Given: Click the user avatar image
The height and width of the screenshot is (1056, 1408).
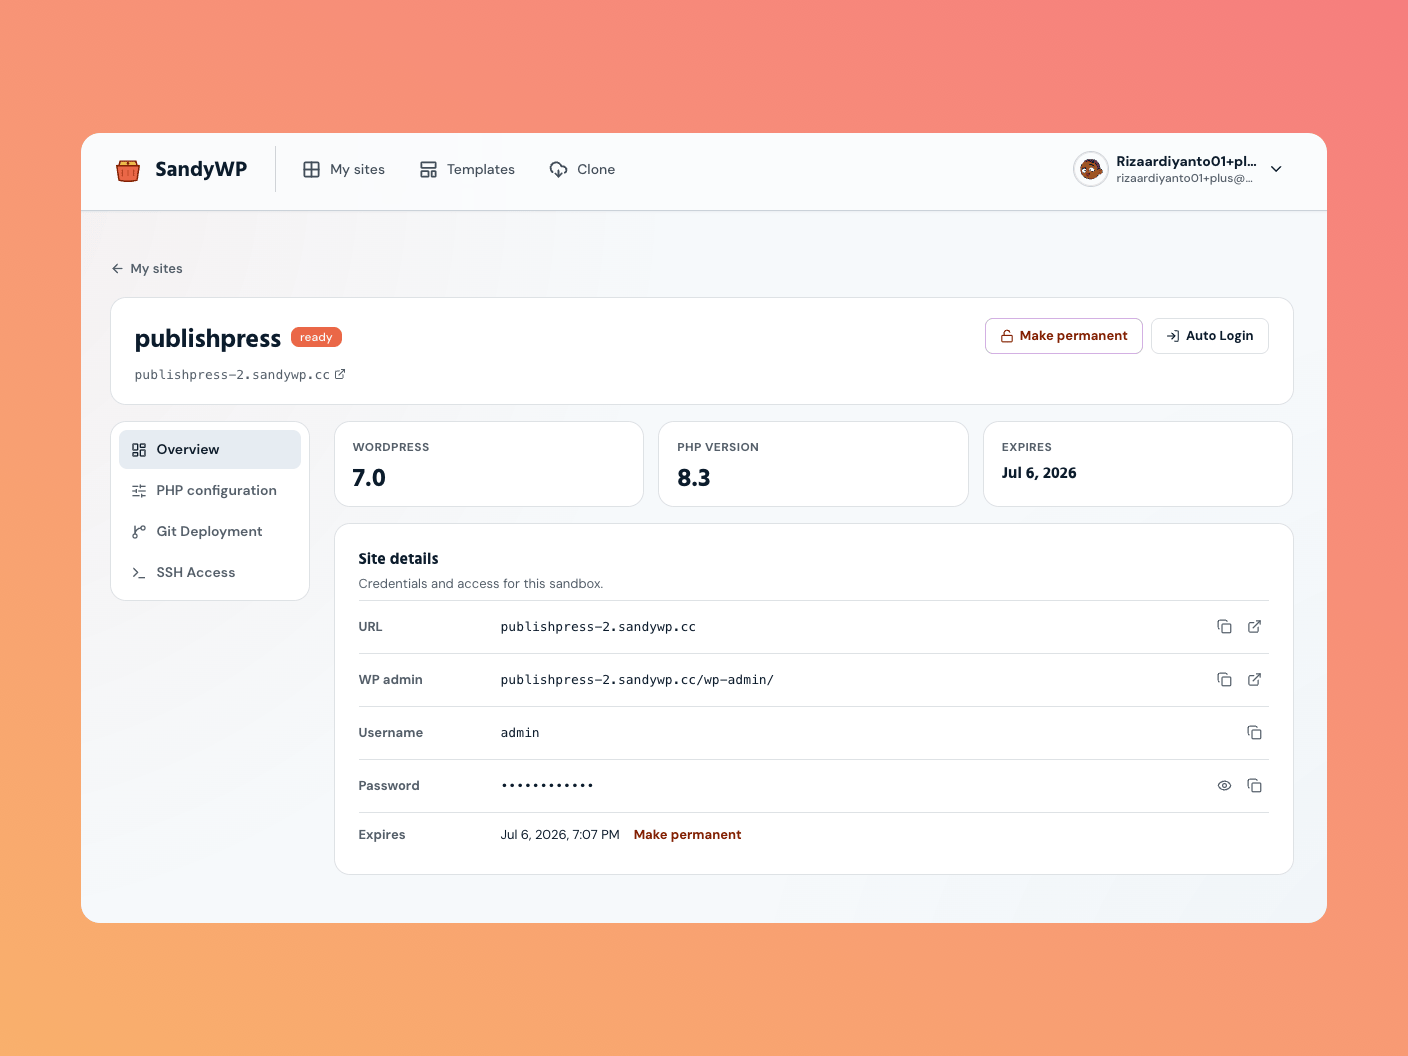Looking at the screenshot, I should tap(1090, 169).
